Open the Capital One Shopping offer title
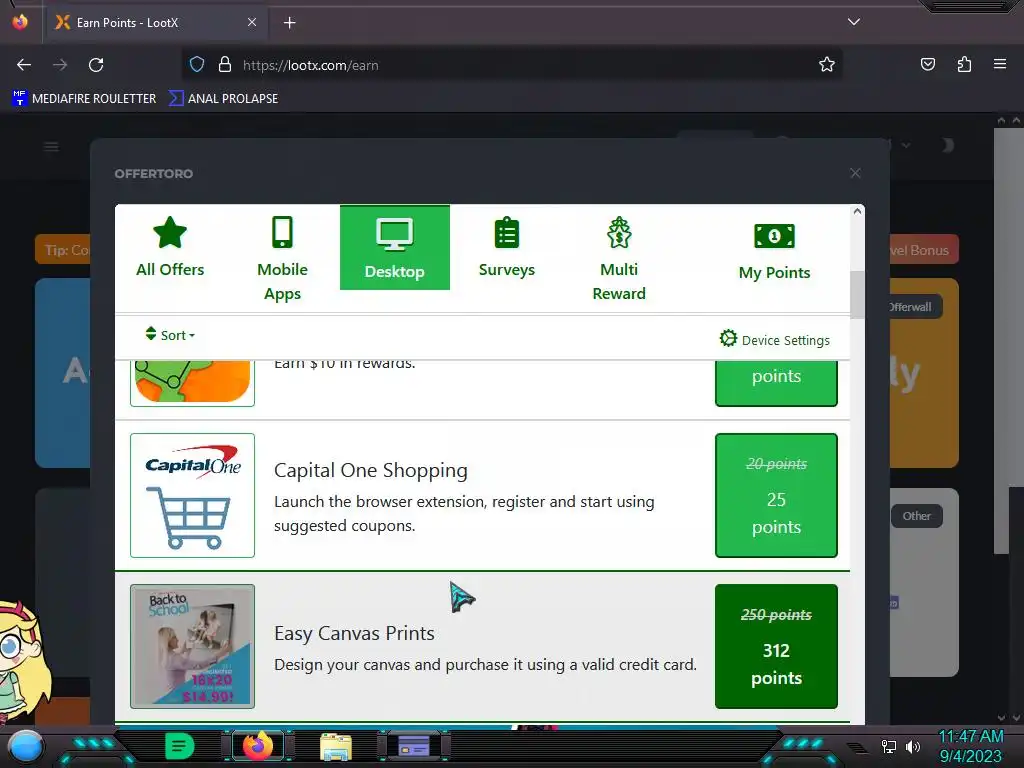The width and height of the screenshot is (1024, 768). point(370,470)
